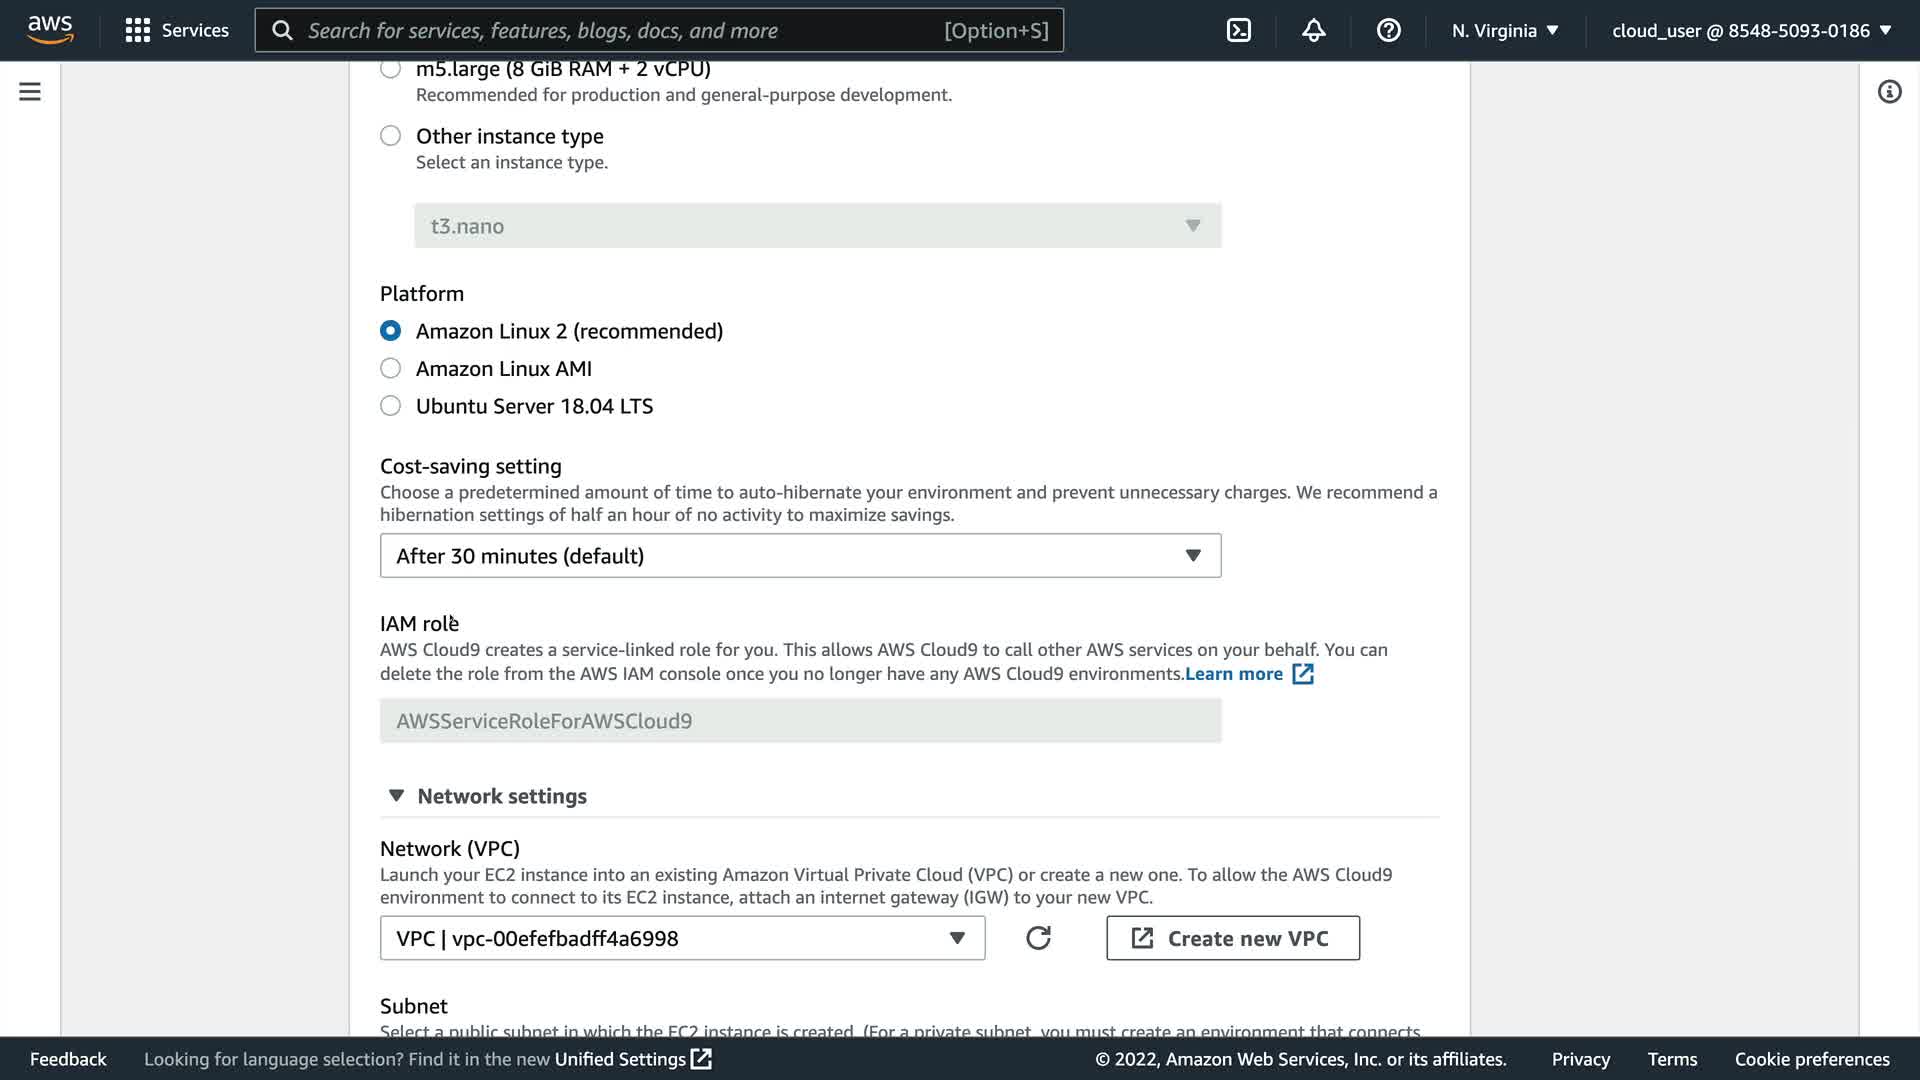Open the notifications bell
This screenshot has height=1080, width=1920.
1313,30
